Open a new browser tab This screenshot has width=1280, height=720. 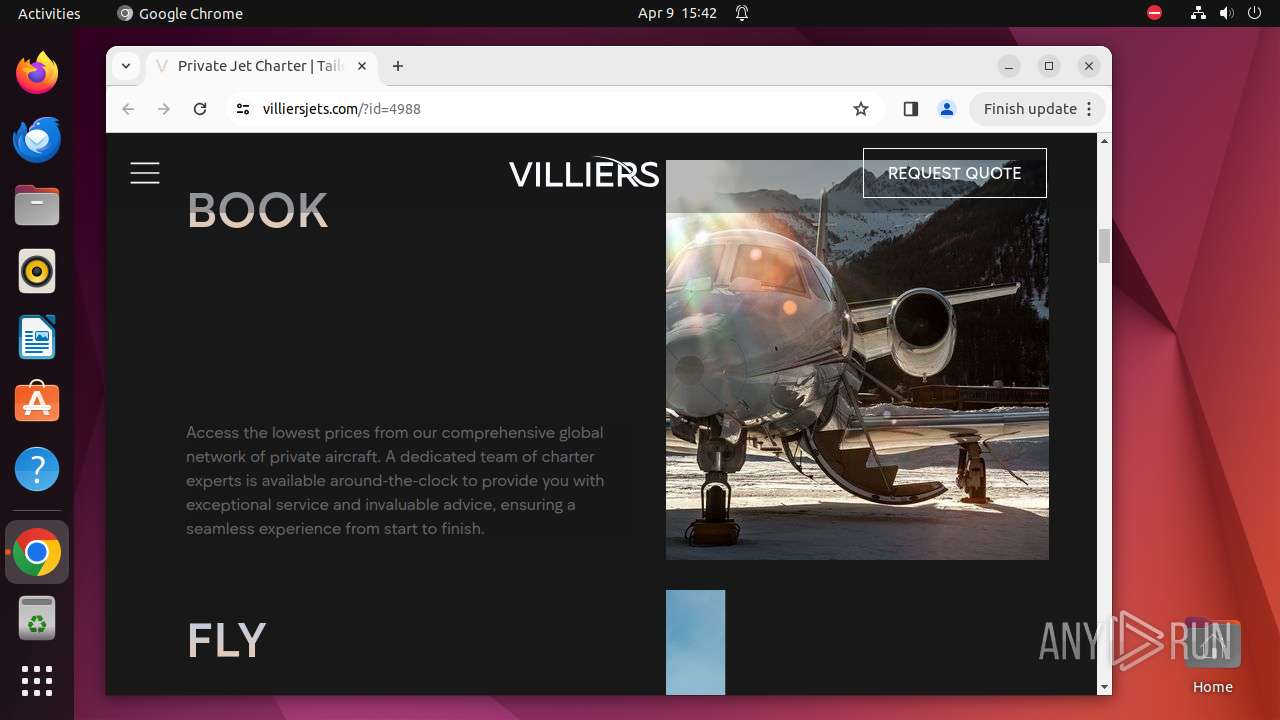click(x=398, y=66)
